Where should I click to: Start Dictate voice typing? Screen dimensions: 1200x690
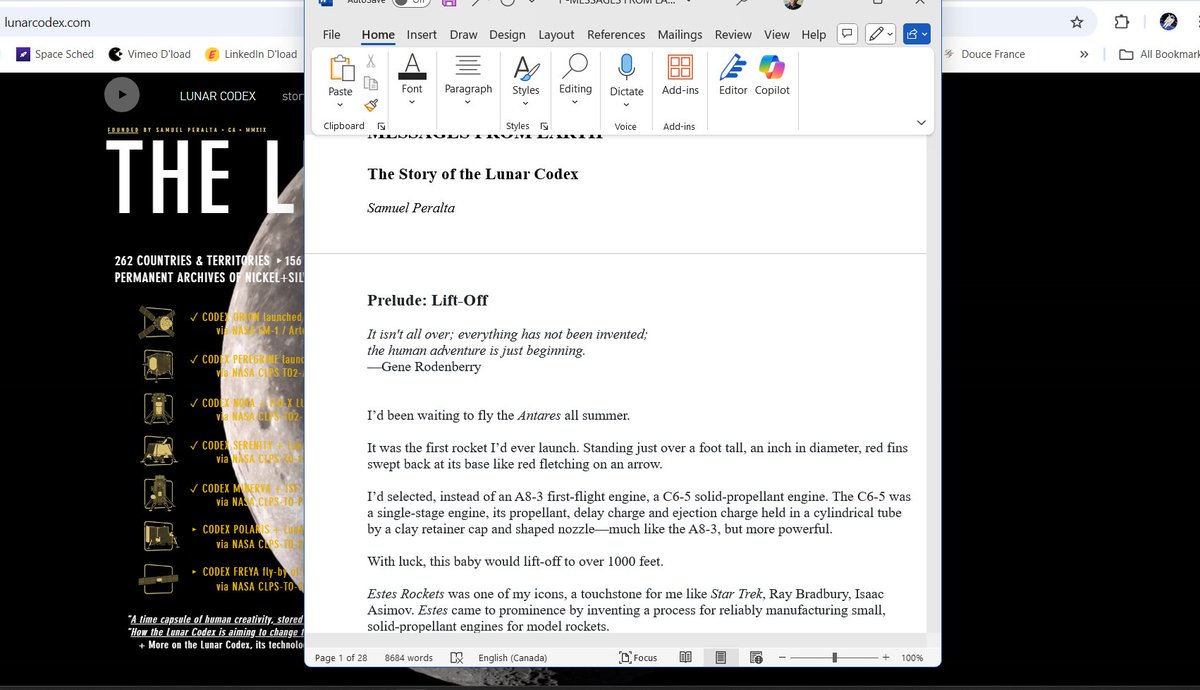tap(626, 75)
